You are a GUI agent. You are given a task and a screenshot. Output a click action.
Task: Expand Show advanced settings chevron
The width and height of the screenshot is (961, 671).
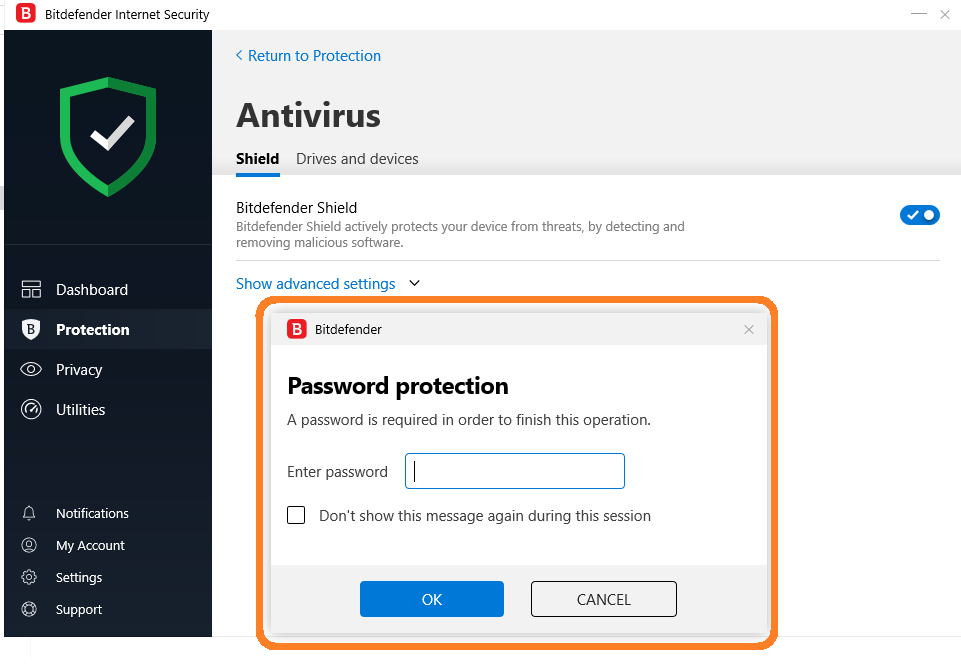[x=415, y=284]
